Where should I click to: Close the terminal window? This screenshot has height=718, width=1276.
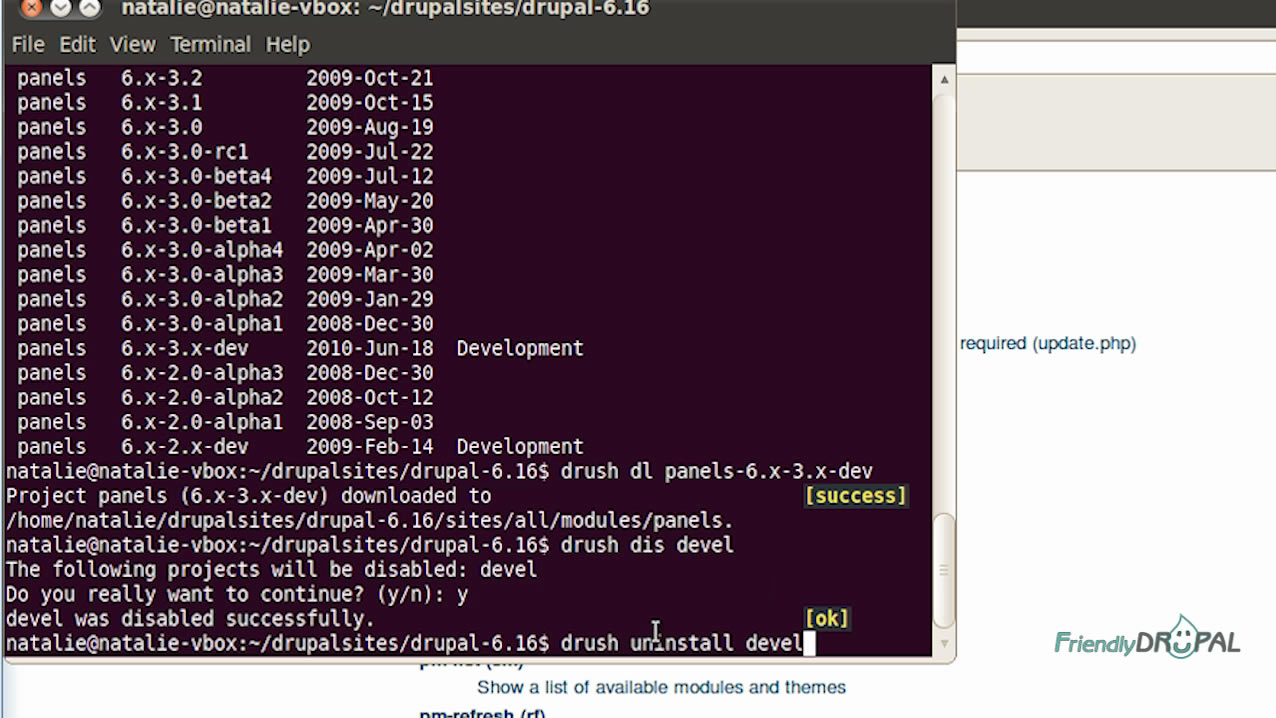point(31,9)
